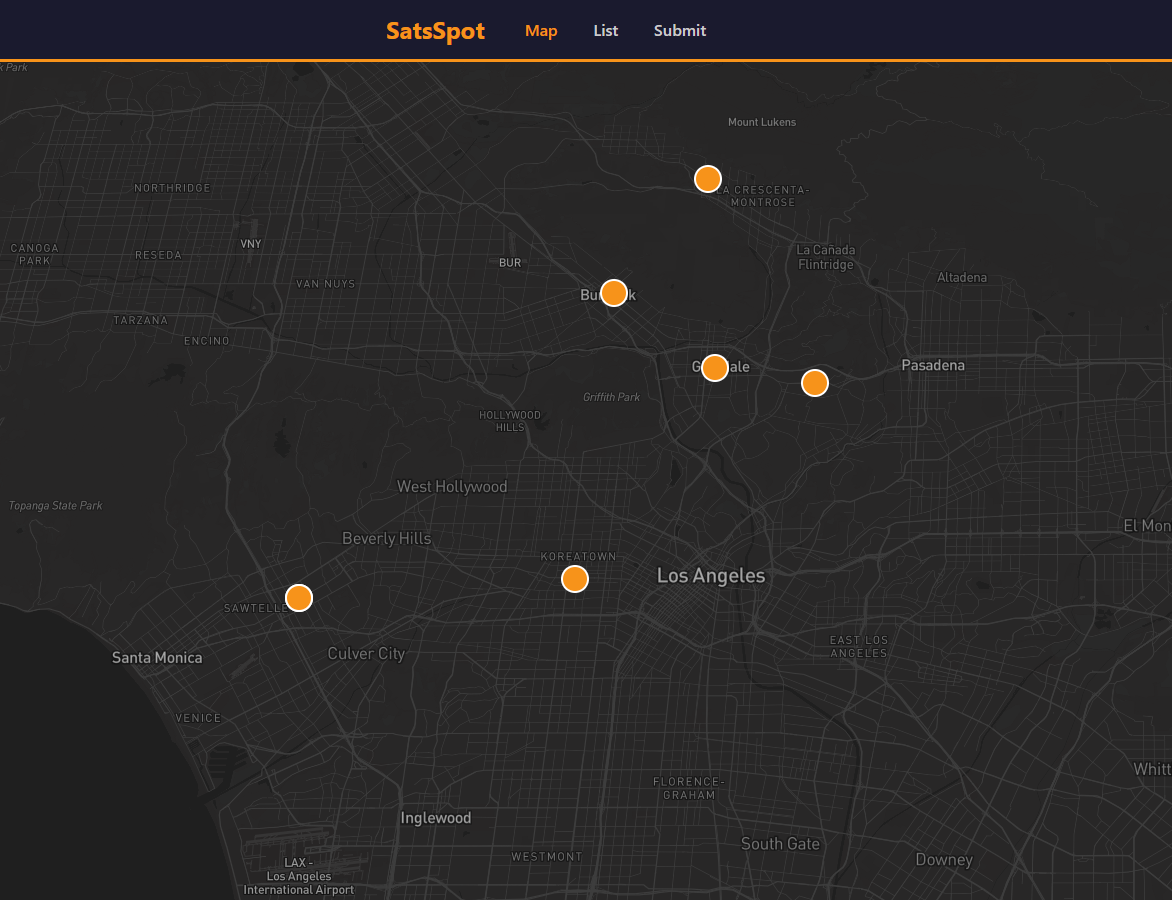This screenshot has height=900, width=1172.
Task: Click the Inglewood map label
Action: tap(436, 818)
